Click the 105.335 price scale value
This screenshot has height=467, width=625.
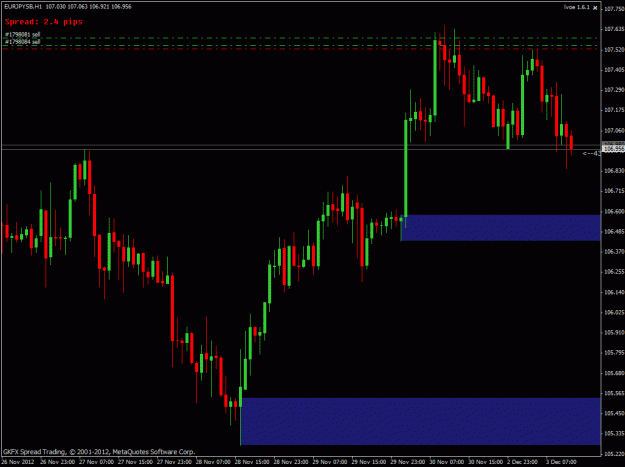614,434
